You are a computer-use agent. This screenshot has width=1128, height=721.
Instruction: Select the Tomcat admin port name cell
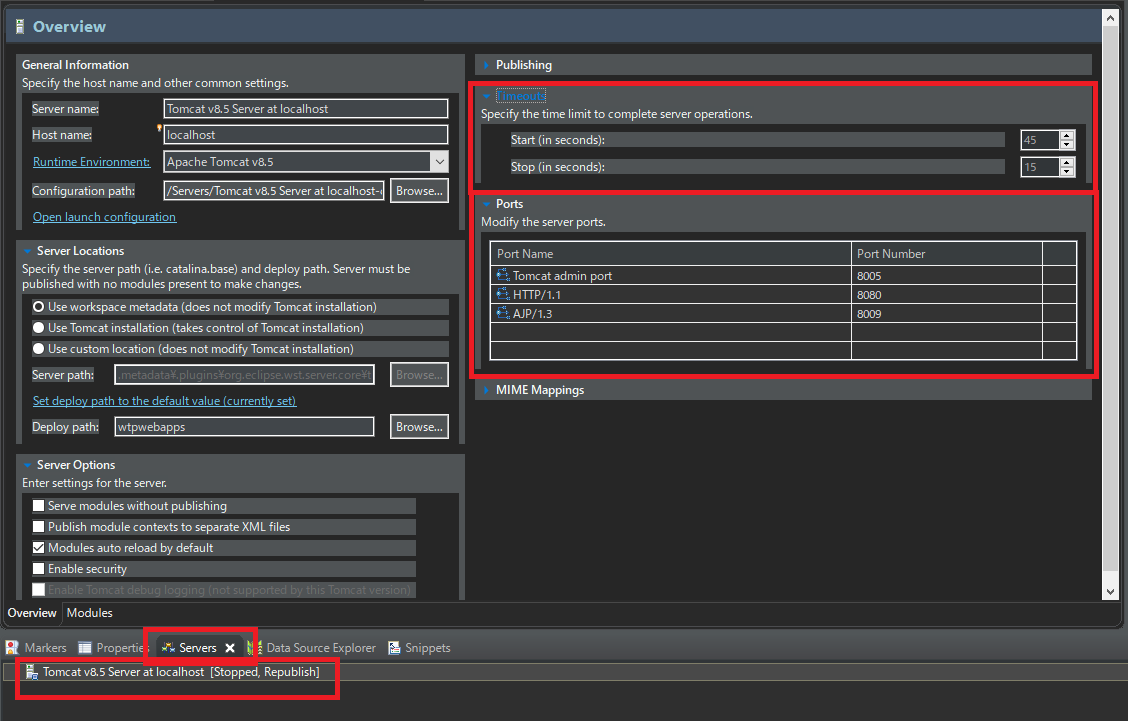click(670, 276)
